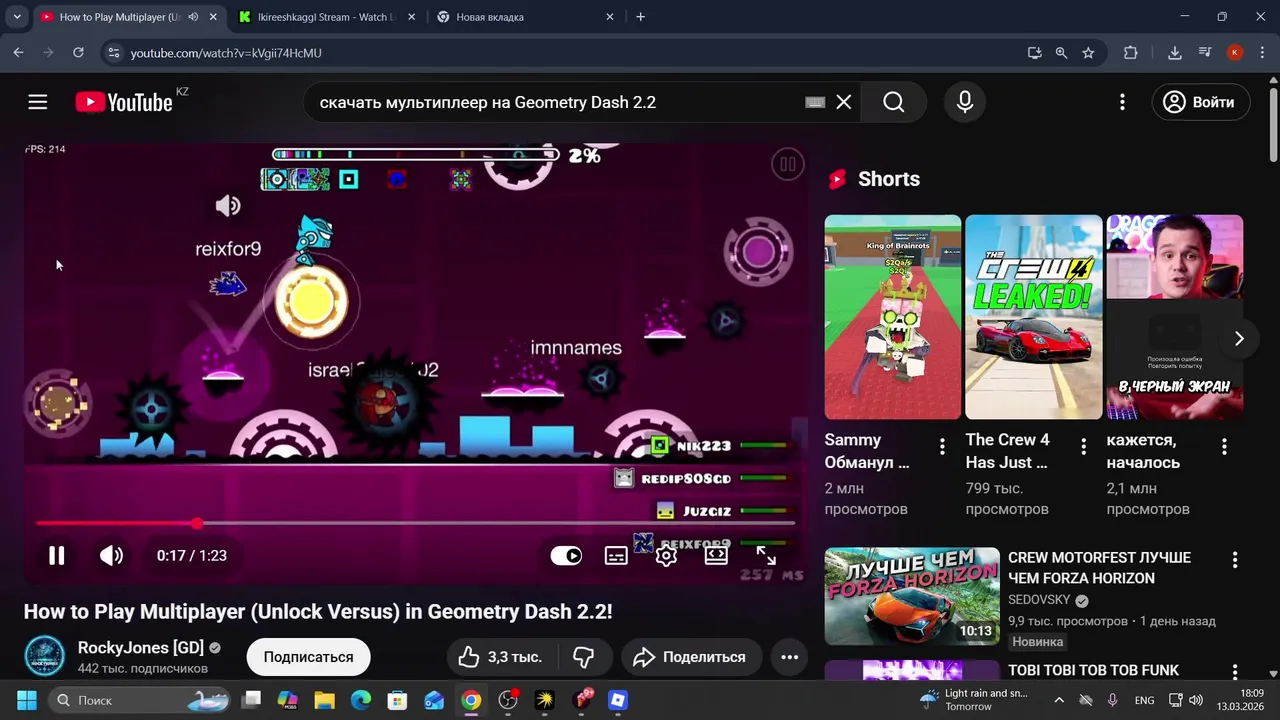Open more actions below the video
This screenshot has width=1280, height=720.
789,657
